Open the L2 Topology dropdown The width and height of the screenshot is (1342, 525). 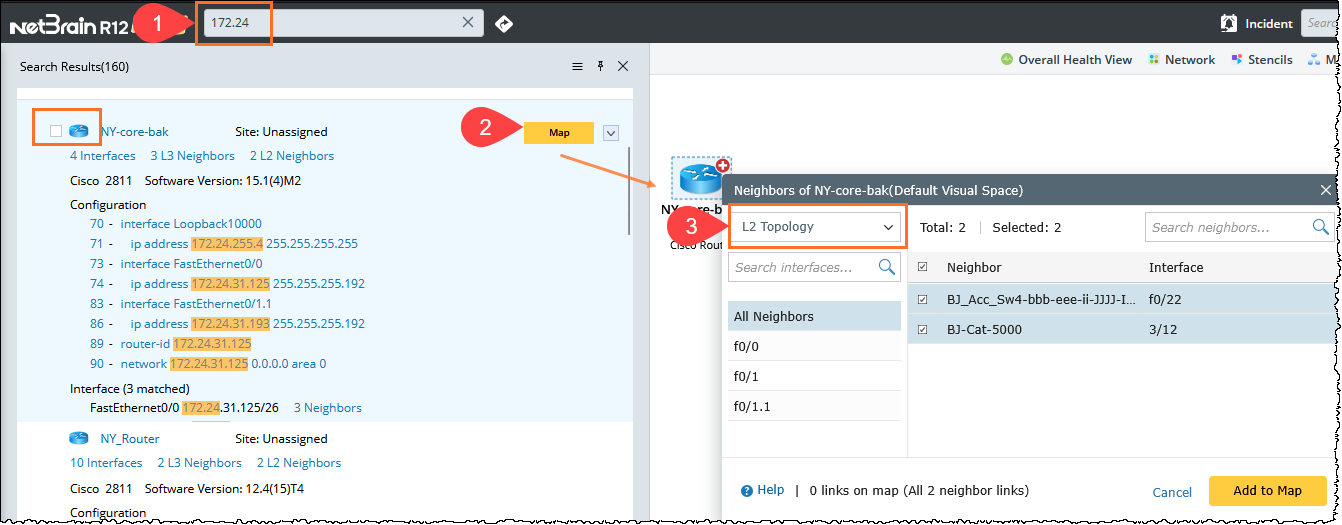(x=816, y=227)
